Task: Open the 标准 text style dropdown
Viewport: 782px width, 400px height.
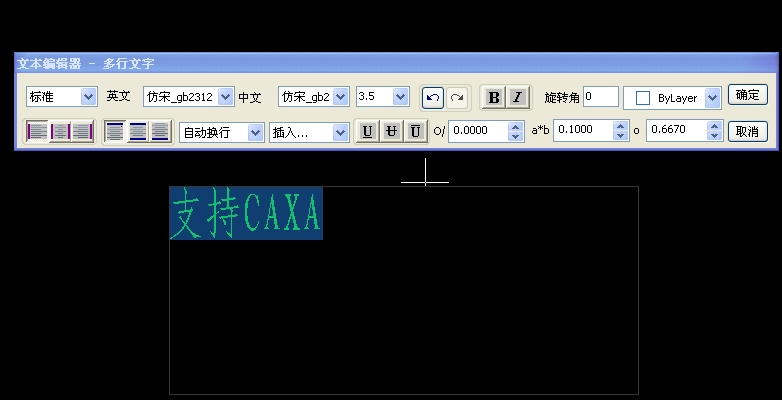Action: click(88, 97)
